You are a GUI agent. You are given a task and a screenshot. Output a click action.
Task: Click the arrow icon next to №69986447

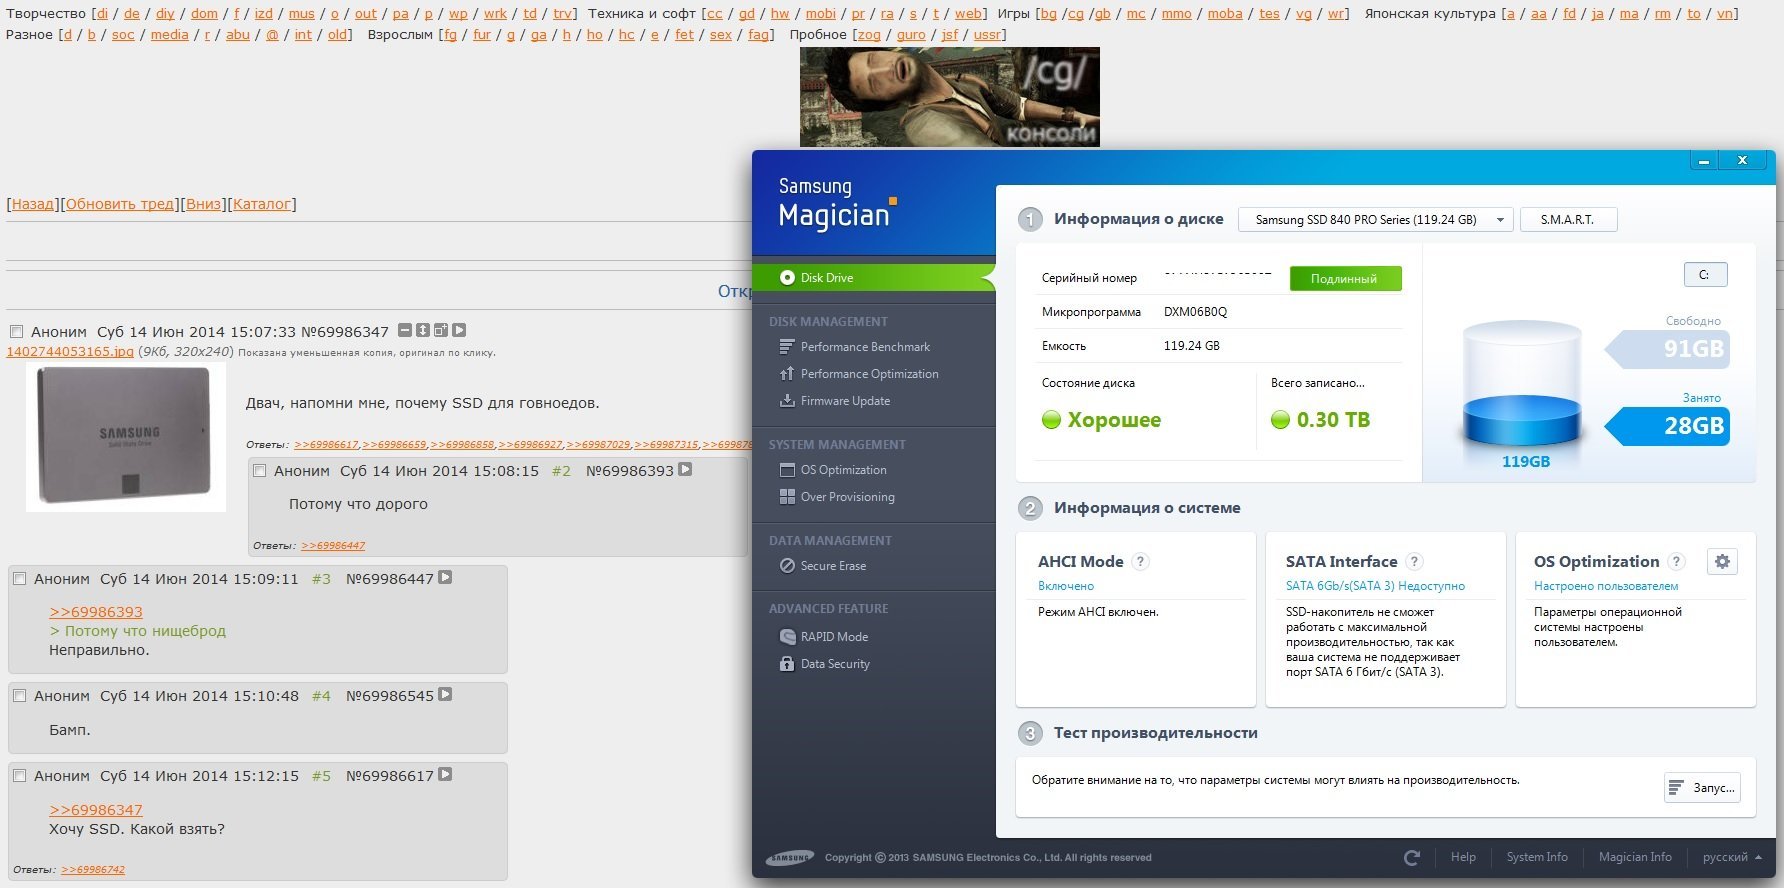445,577
